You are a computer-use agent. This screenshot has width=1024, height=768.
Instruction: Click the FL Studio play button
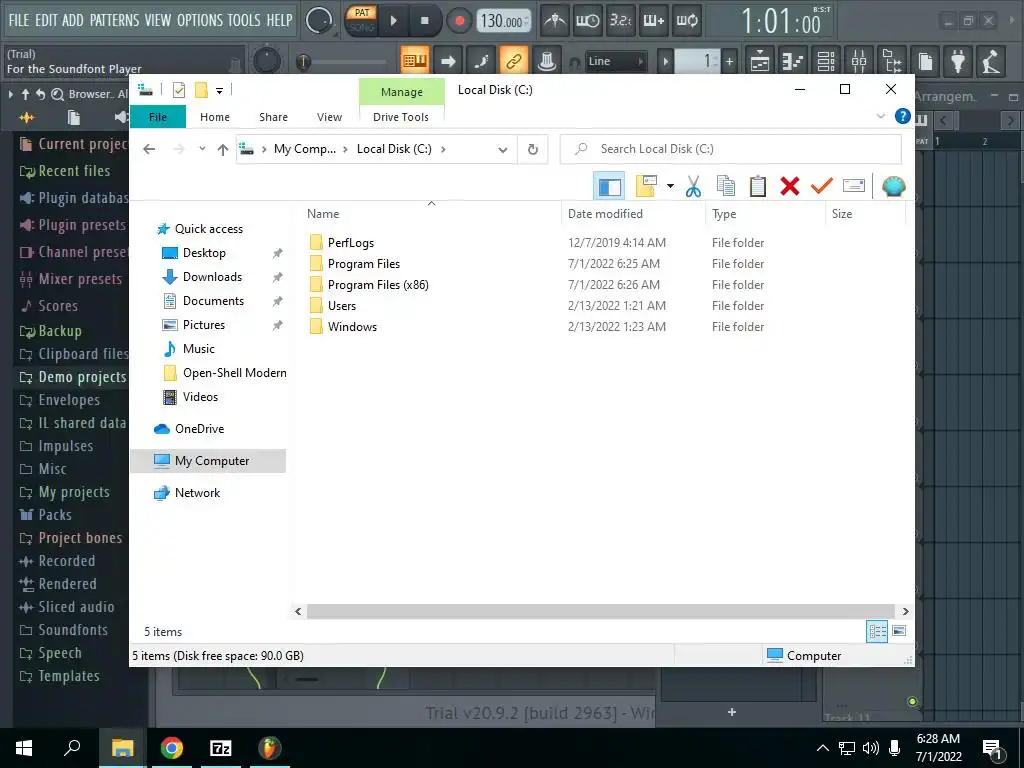[393, 21]
